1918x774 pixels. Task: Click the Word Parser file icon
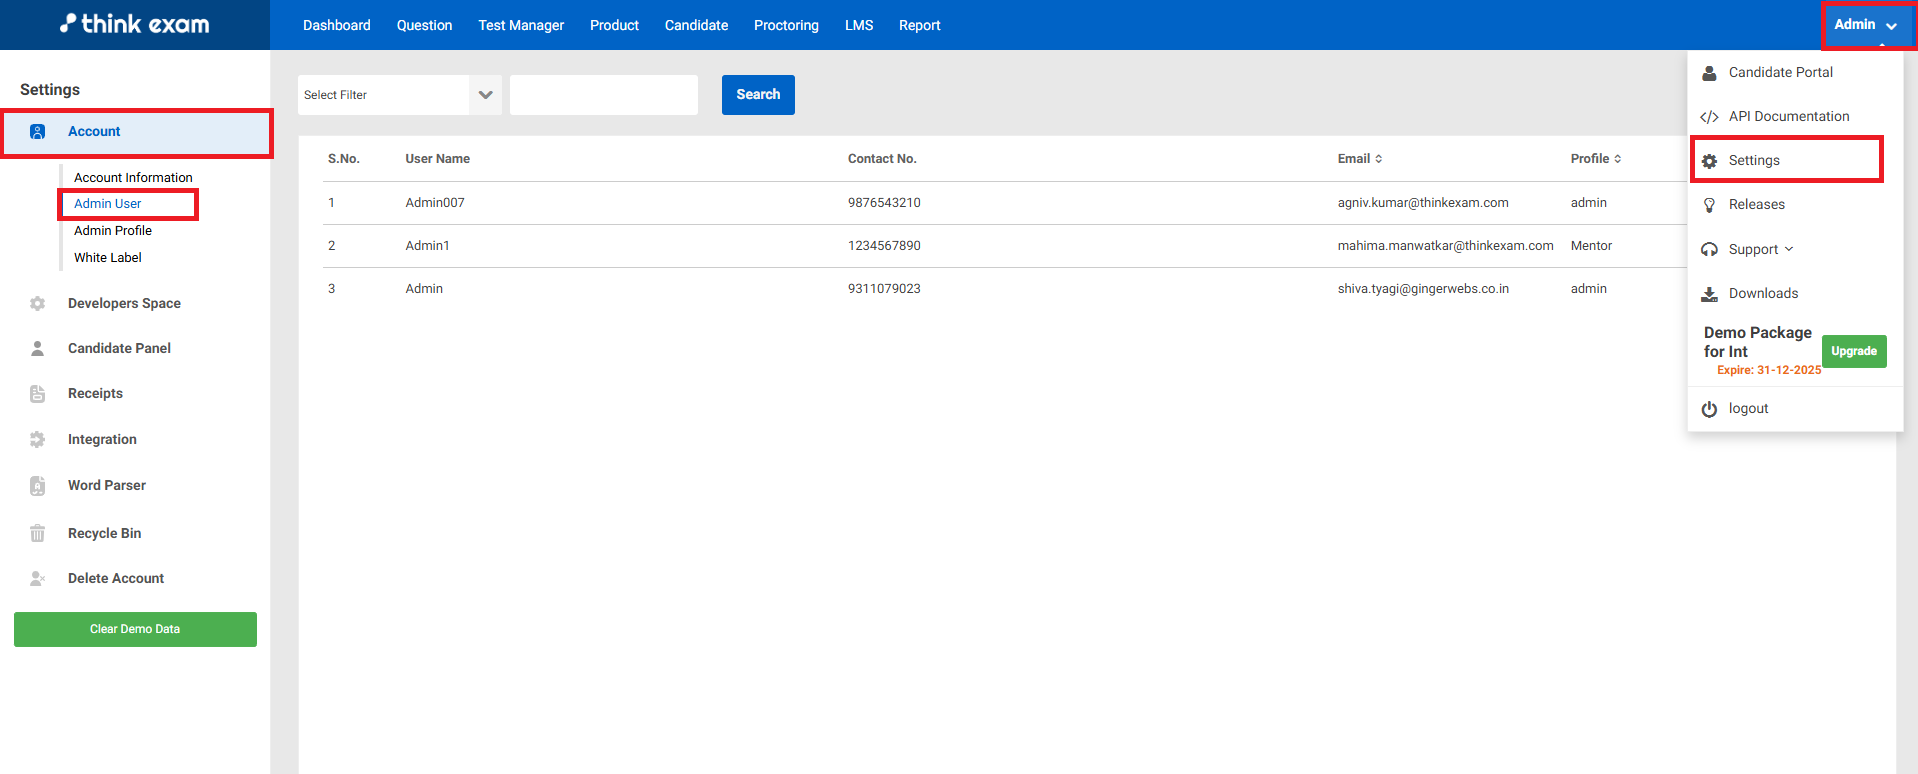pos(38,486)
